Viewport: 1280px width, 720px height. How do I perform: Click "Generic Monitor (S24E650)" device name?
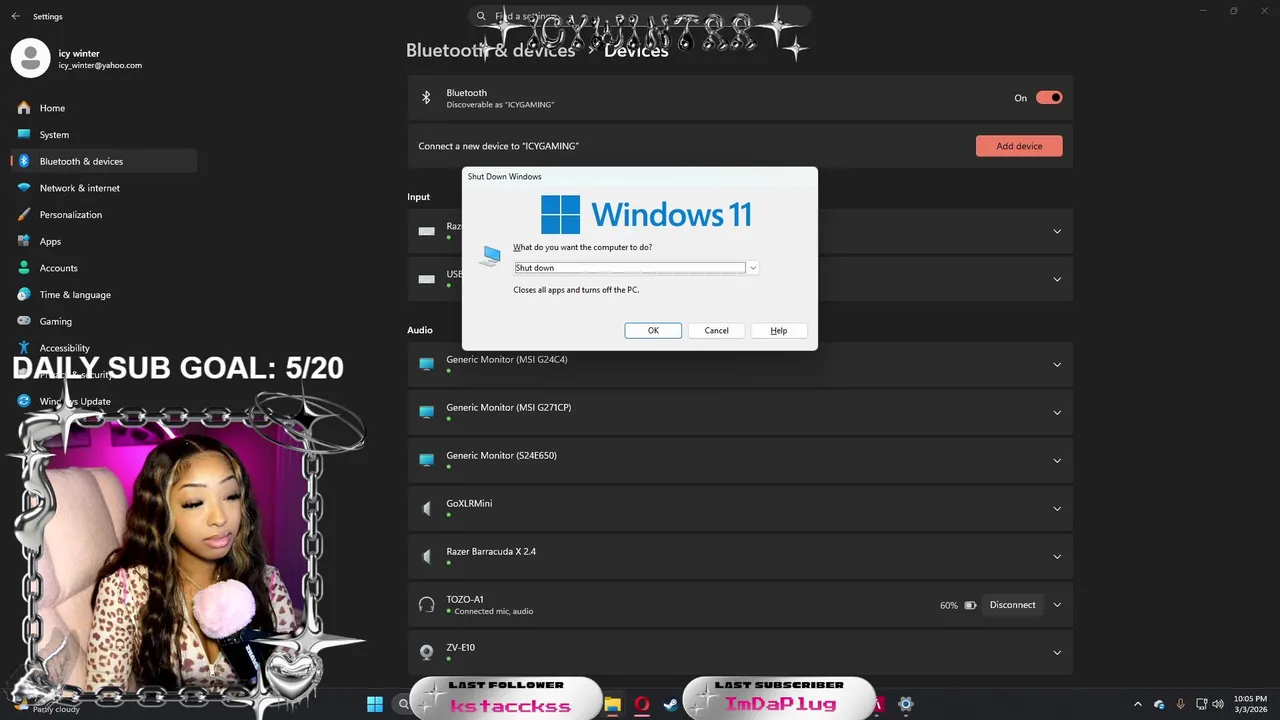[x=501, y=456]
